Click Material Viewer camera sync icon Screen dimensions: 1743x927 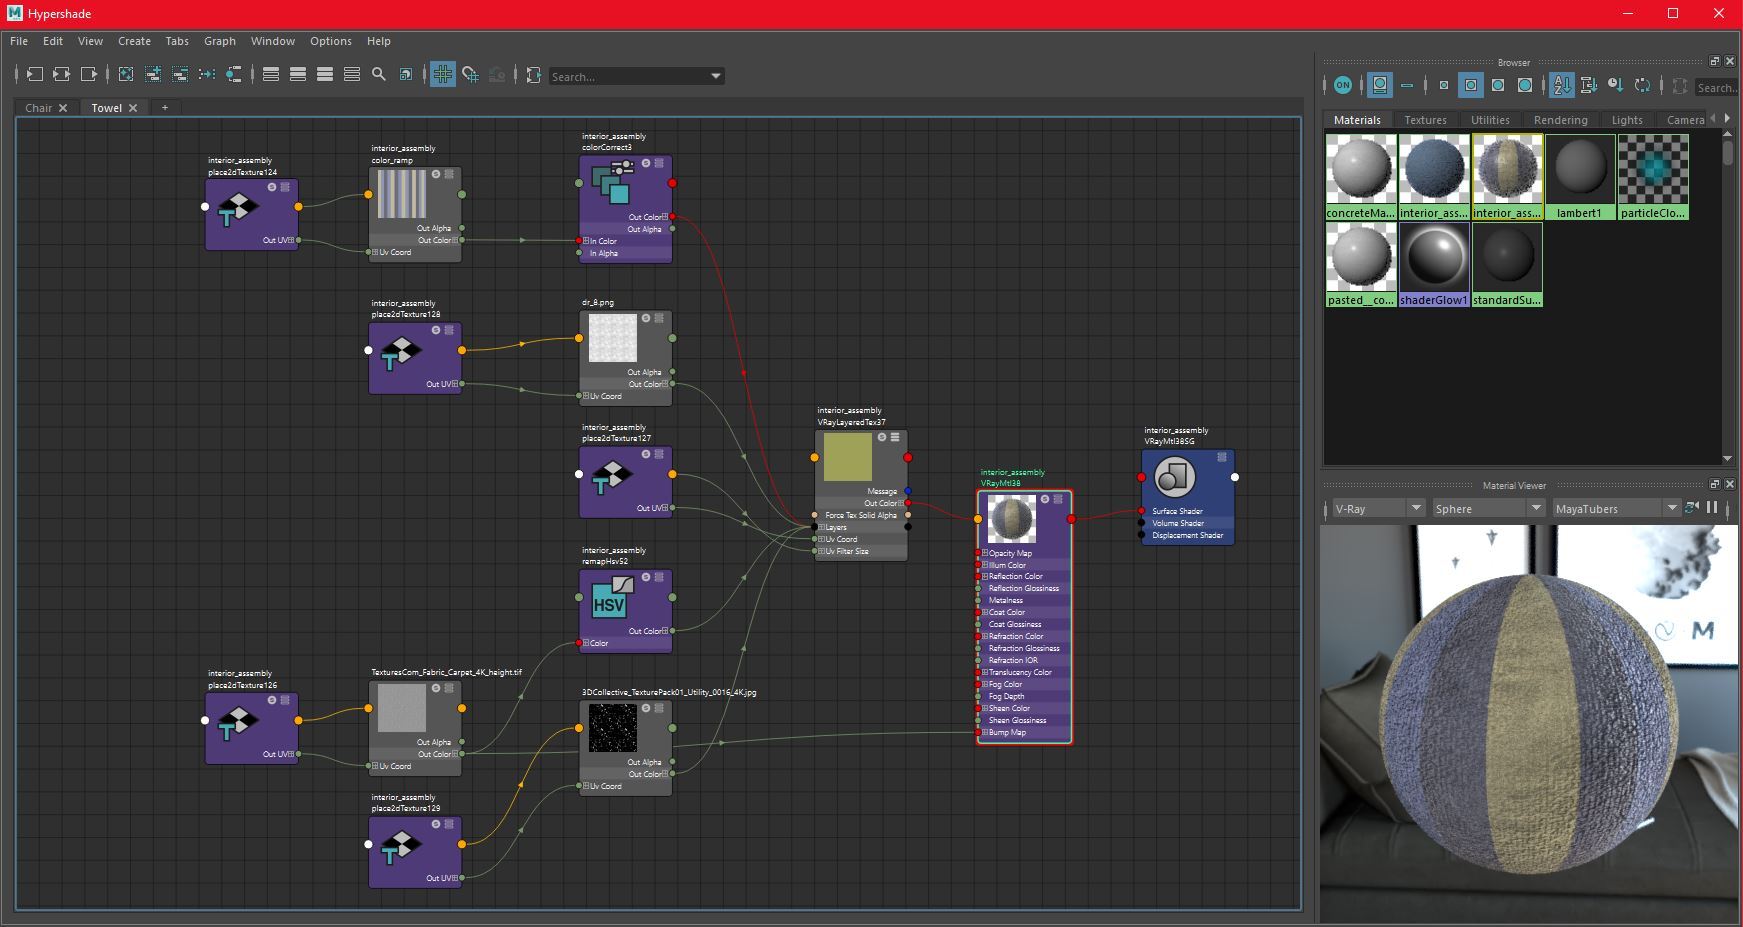coord(1692,508)
